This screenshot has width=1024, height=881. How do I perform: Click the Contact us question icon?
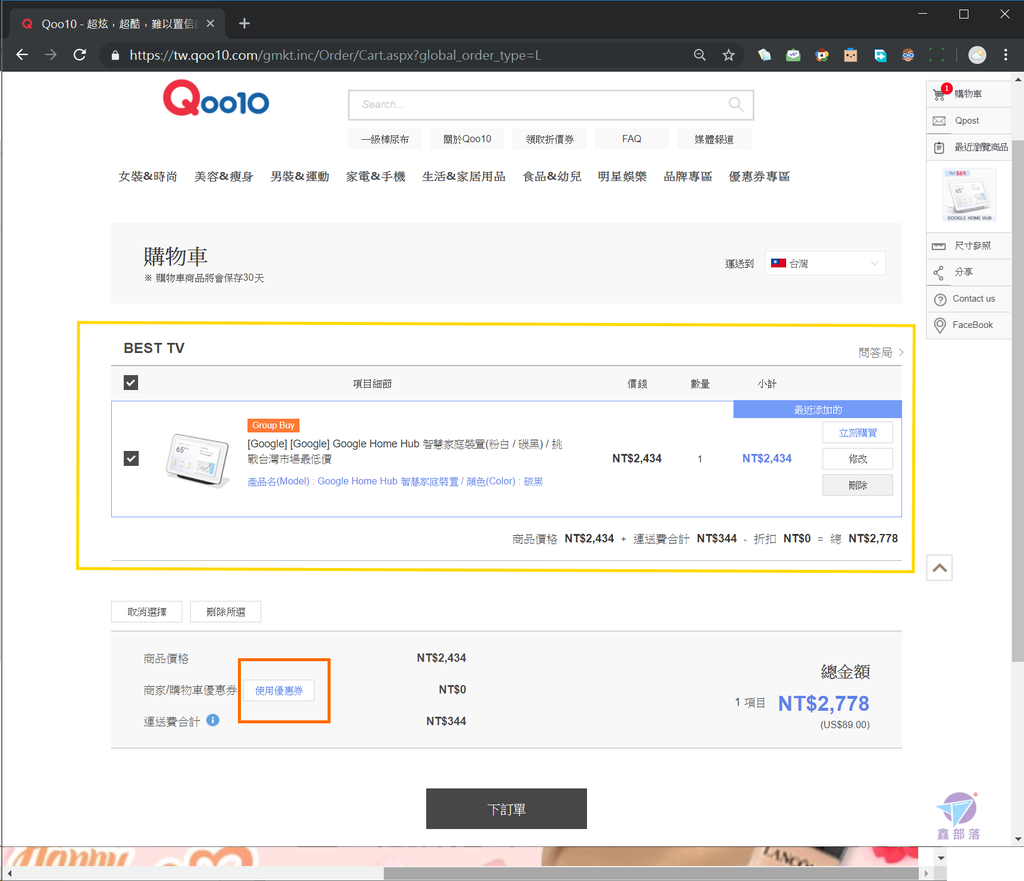click(940, 299)
